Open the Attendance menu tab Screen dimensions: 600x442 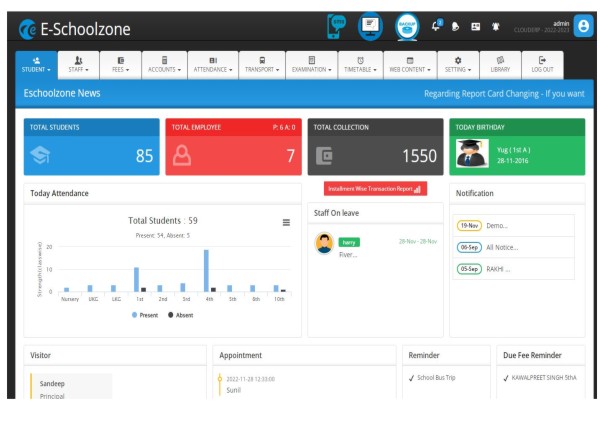click(x=210, y=64)
